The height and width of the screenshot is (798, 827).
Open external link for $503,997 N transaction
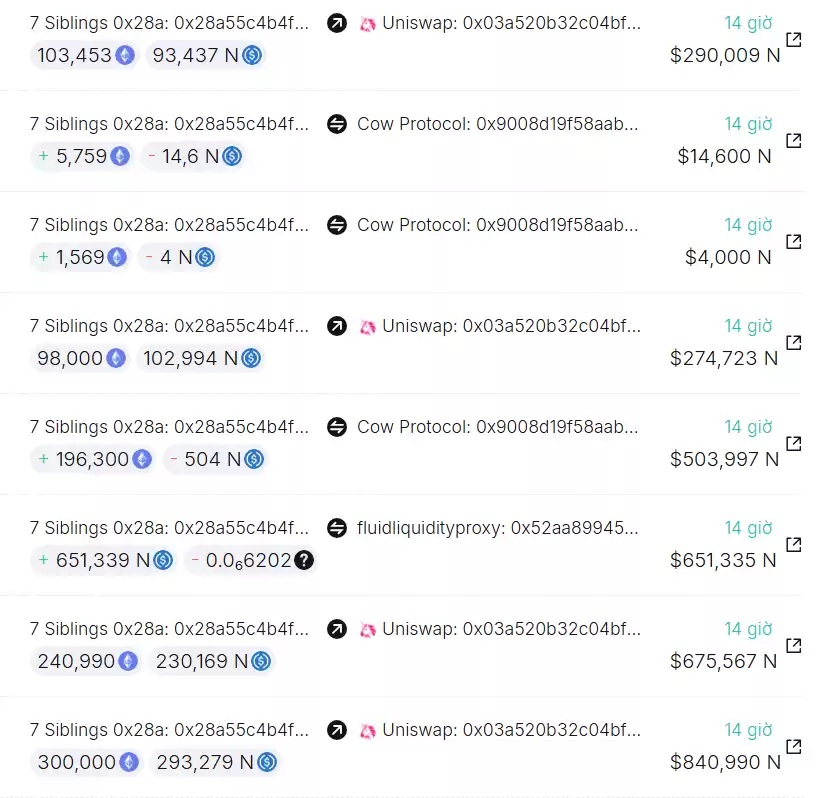click(x=793, y=444)
